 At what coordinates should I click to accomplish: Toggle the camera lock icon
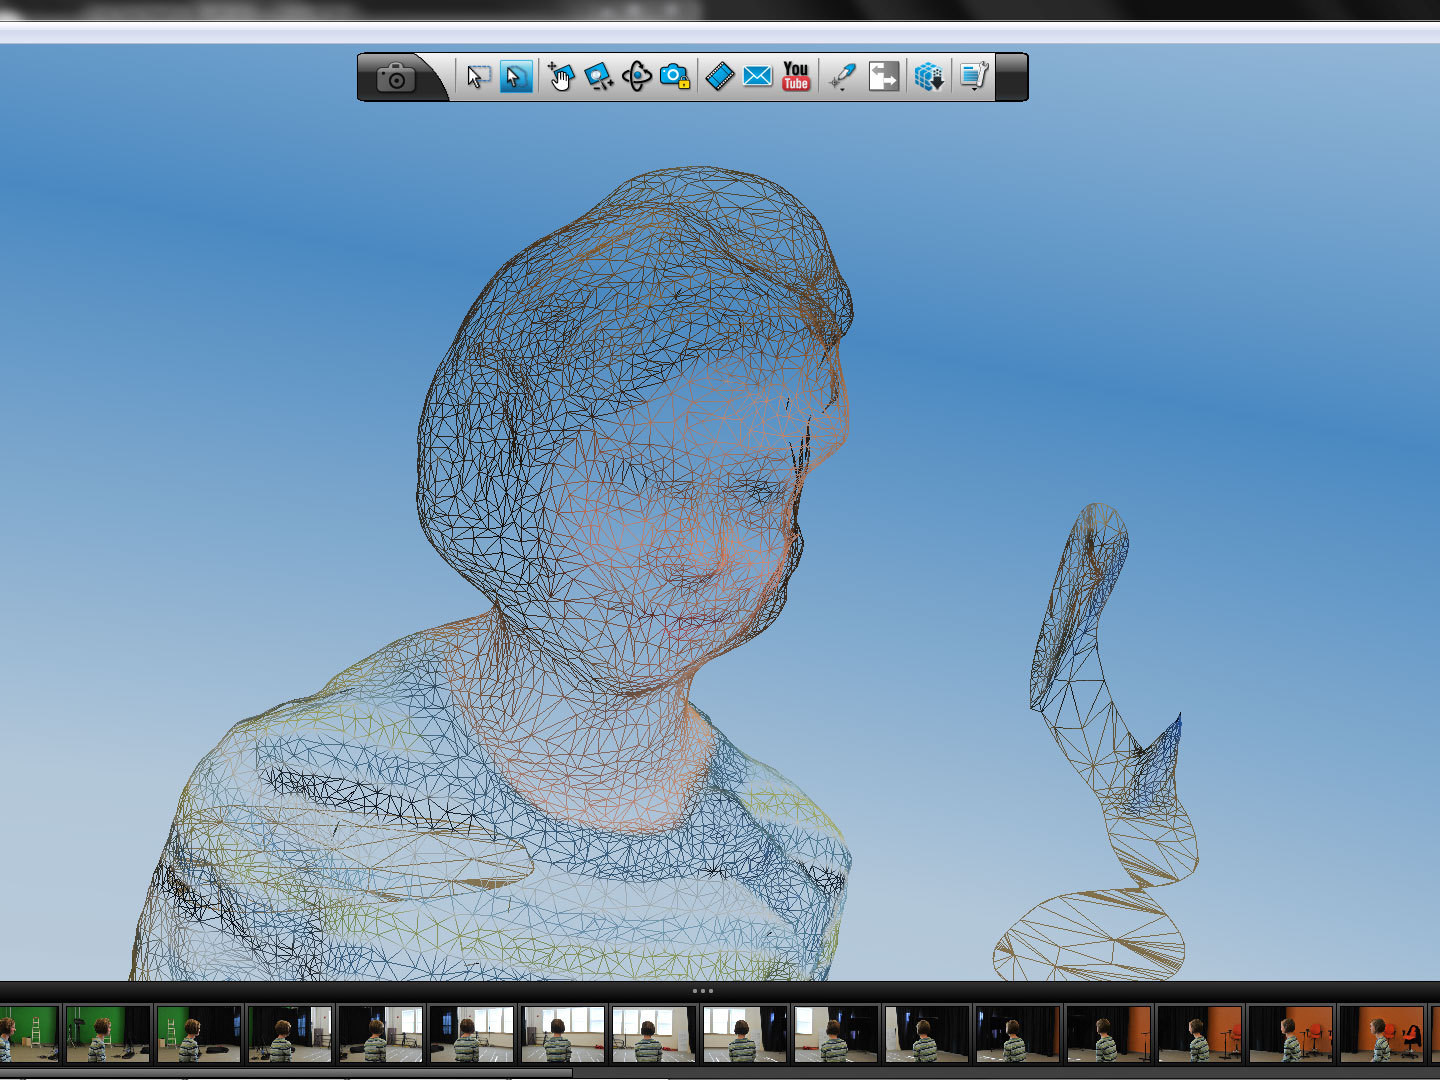click(x=675, y=77)
